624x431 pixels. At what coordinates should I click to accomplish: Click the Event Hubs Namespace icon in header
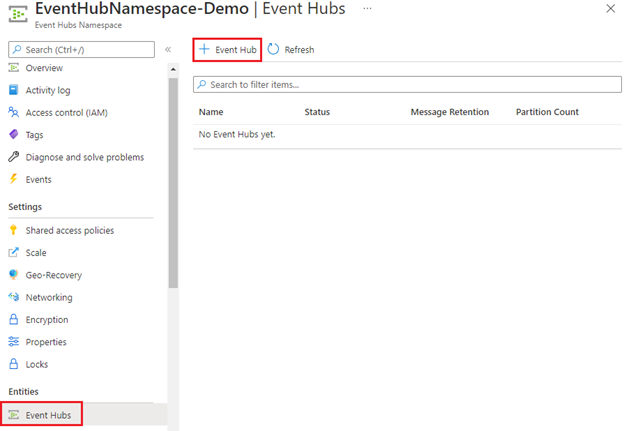pos(18,14)
